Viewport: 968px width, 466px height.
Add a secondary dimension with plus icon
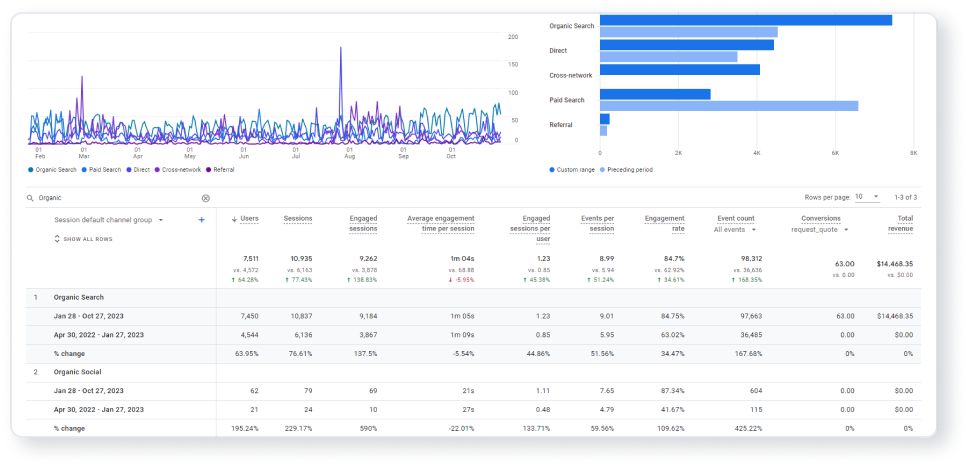click(x=201, y=220)
